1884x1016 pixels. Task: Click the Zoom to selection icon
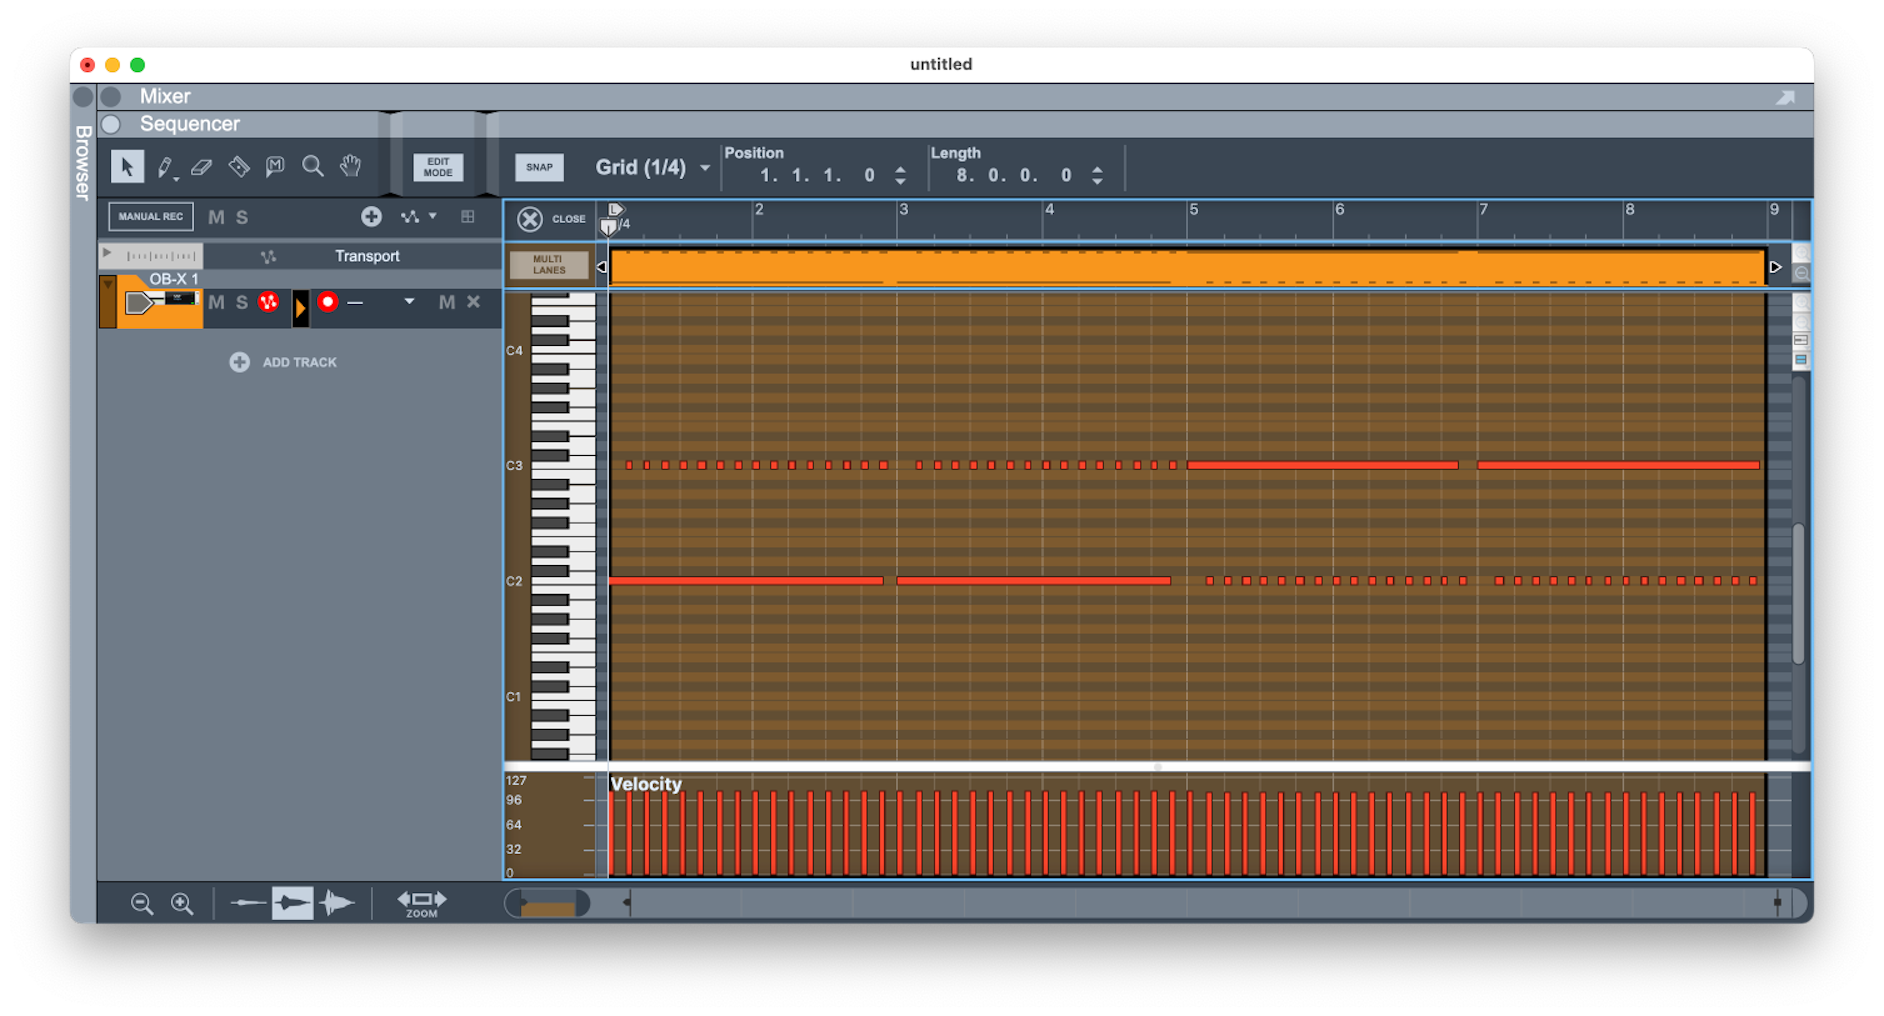tap(422, 903)
